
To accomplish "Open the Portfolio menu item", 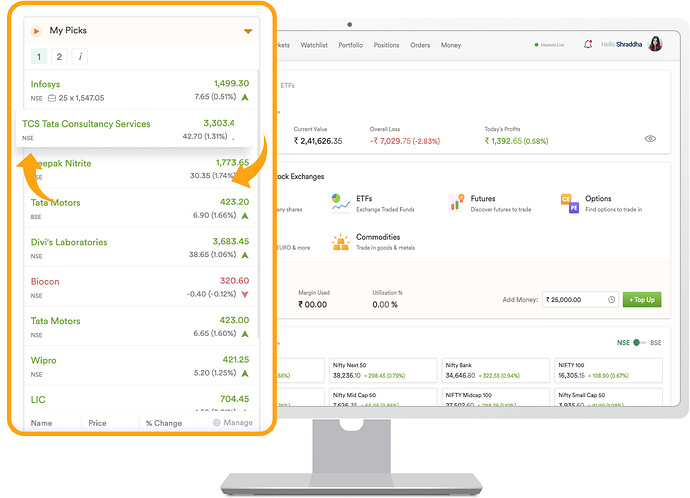I will [x=350, y=45].
